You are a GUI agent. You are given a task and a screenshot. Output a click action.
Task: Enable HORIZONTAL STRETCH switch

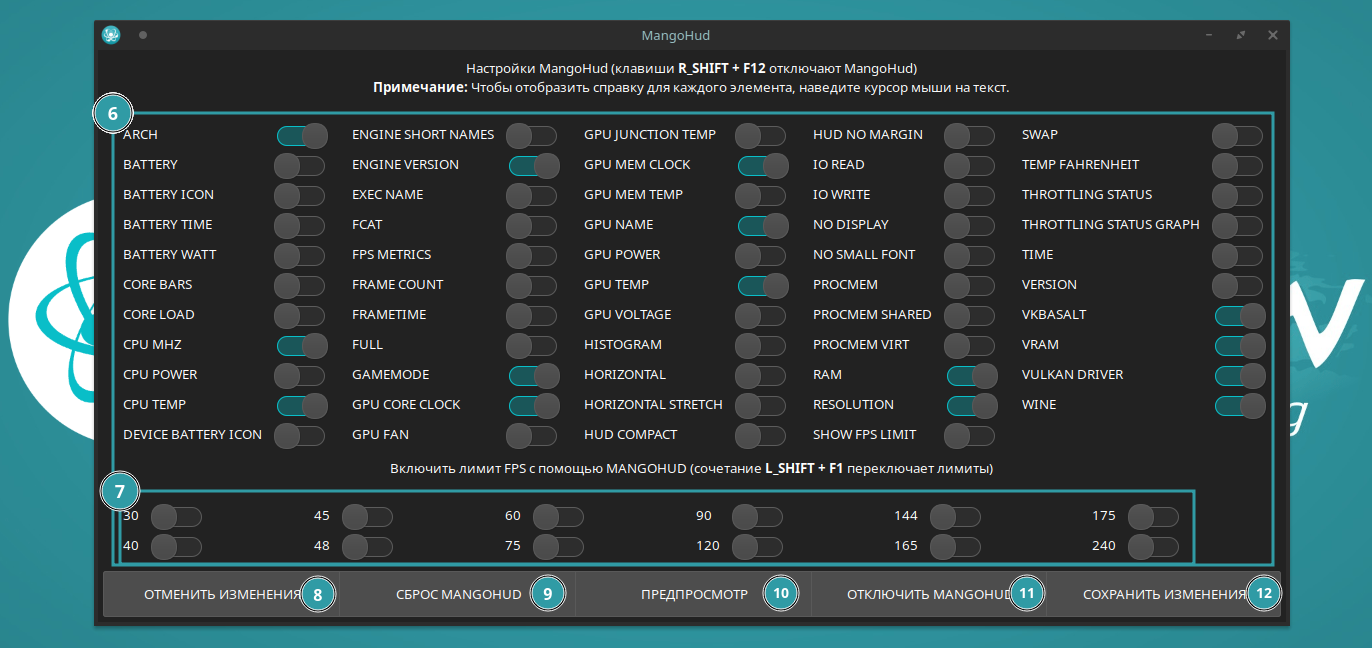(x=761, y=405)
